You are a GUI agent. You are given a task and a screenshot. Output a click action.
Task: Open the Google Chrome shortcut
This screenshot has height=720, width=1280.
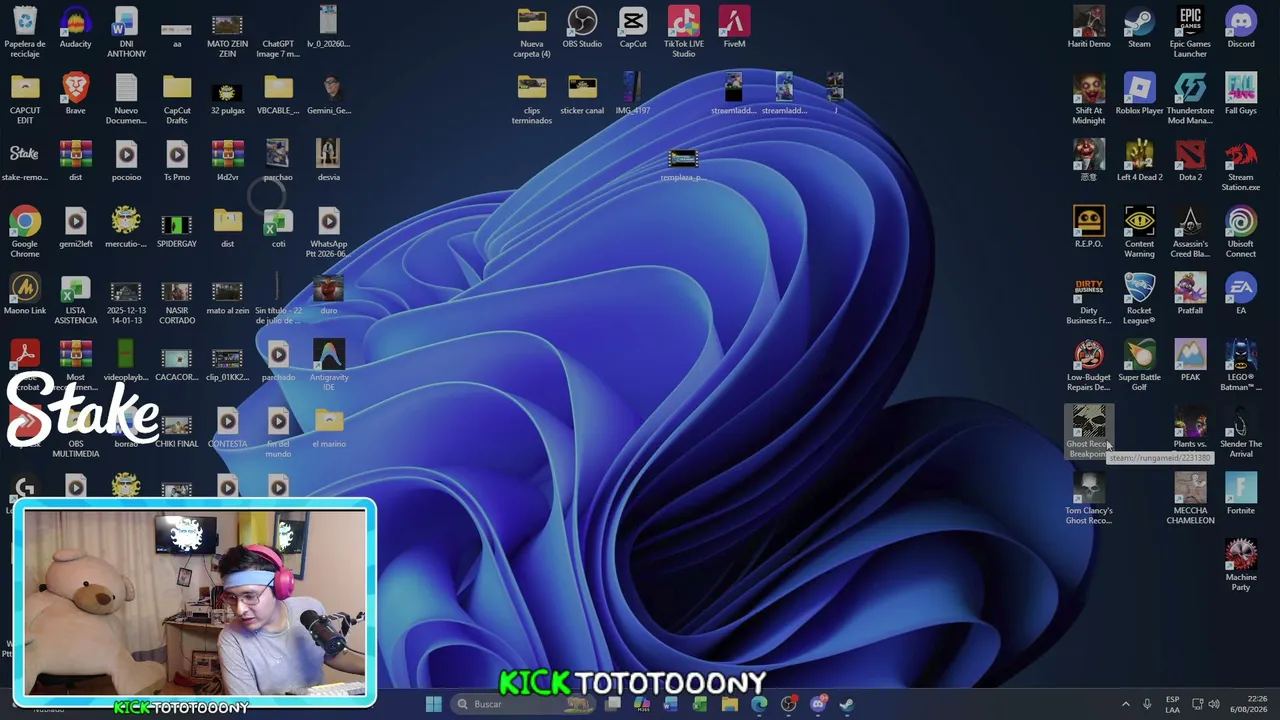(25, 232)
